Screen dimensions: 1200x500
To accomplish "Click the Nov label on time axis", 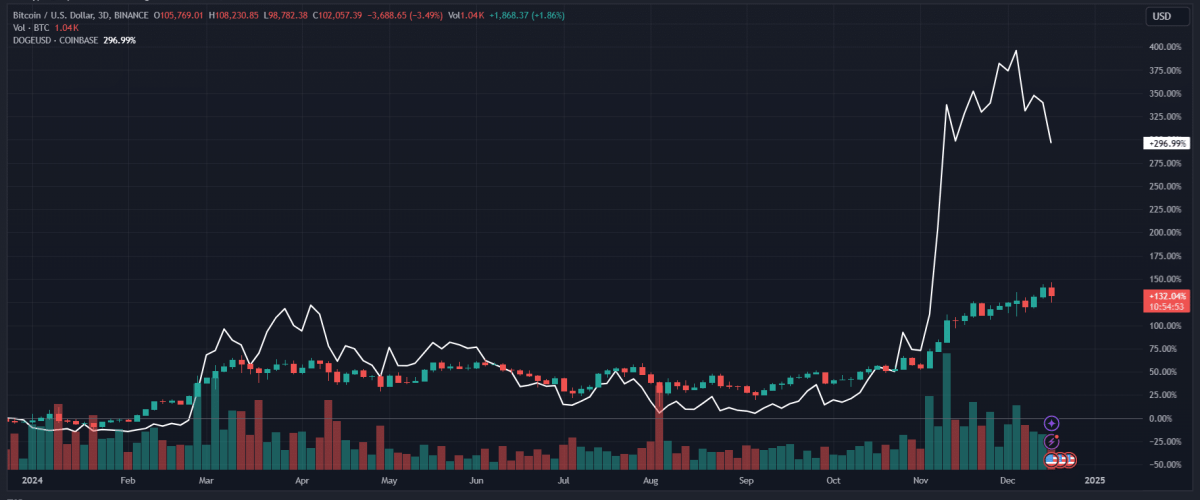I will pyautogui.click(x=920, y=481).
